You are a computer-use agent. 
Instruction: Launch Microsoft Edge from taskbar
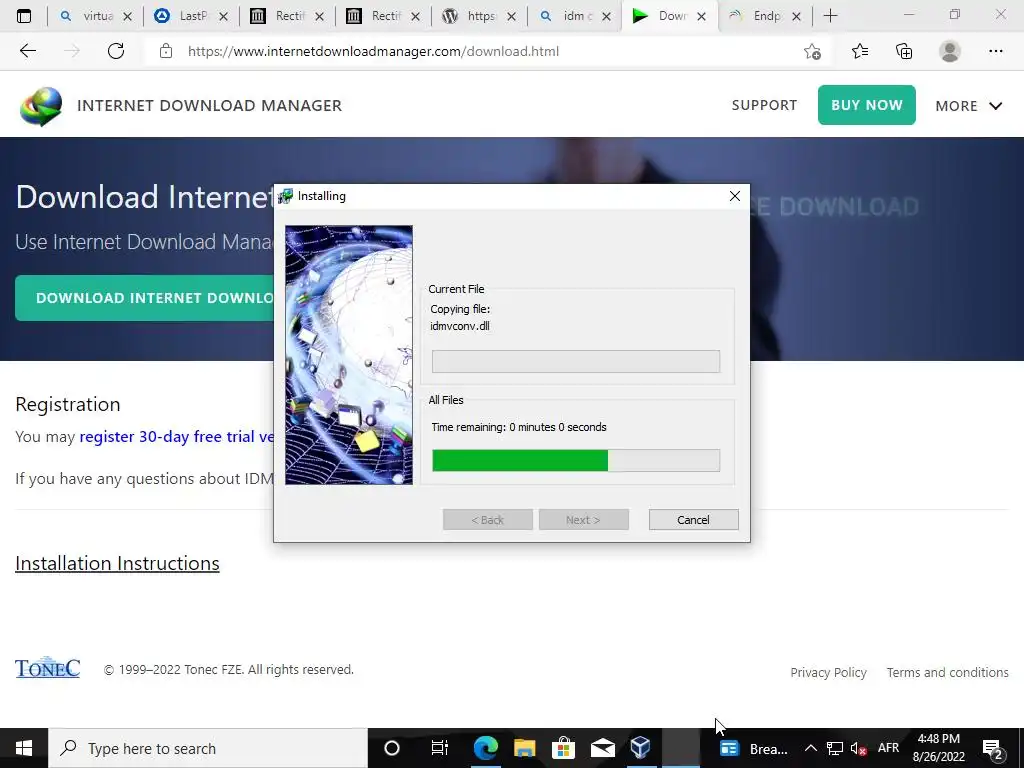pos(485,748)
